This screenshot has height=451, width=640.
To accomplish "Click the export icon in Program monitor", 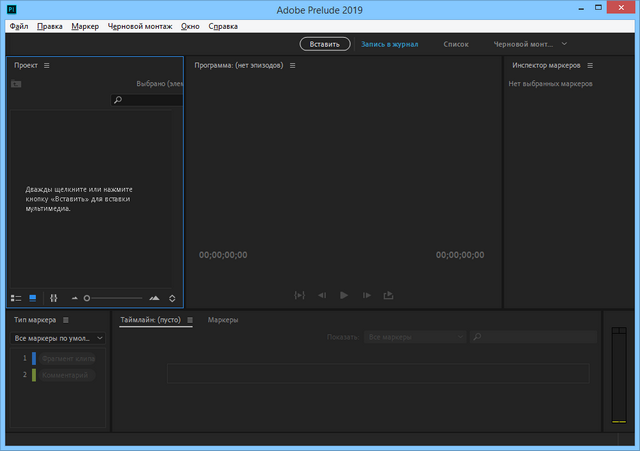I will (389, 295).
